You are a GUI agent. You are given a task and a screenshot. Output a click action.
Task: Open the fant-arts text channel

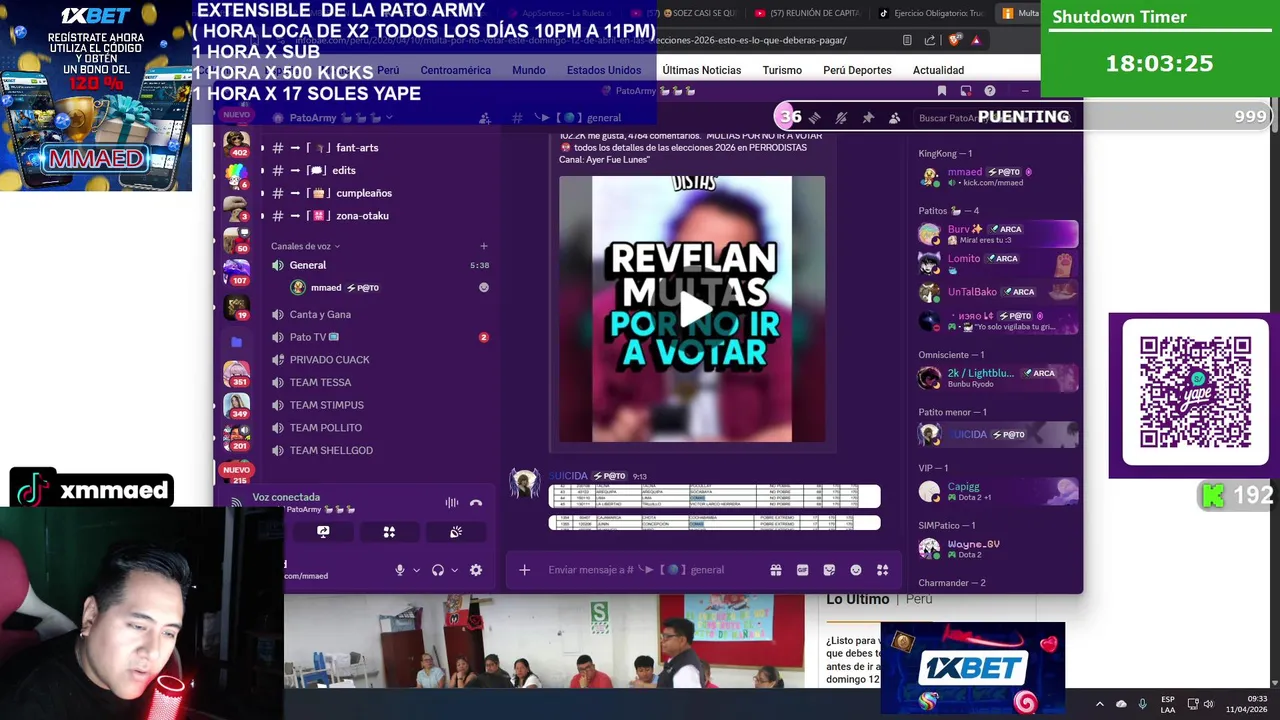click(x=377, y=147)
